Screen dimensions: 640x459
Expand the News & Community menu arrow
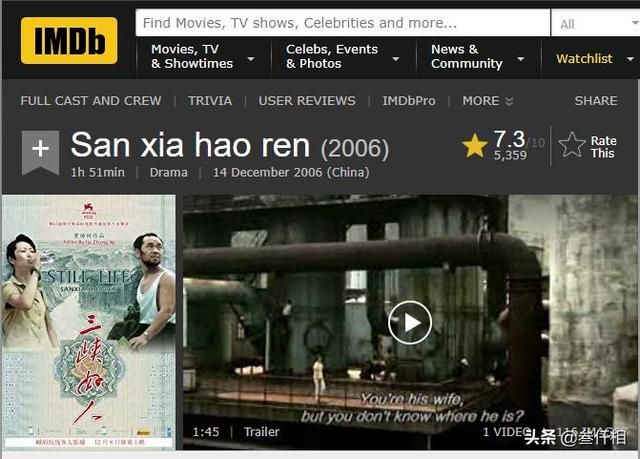point(520,59)
